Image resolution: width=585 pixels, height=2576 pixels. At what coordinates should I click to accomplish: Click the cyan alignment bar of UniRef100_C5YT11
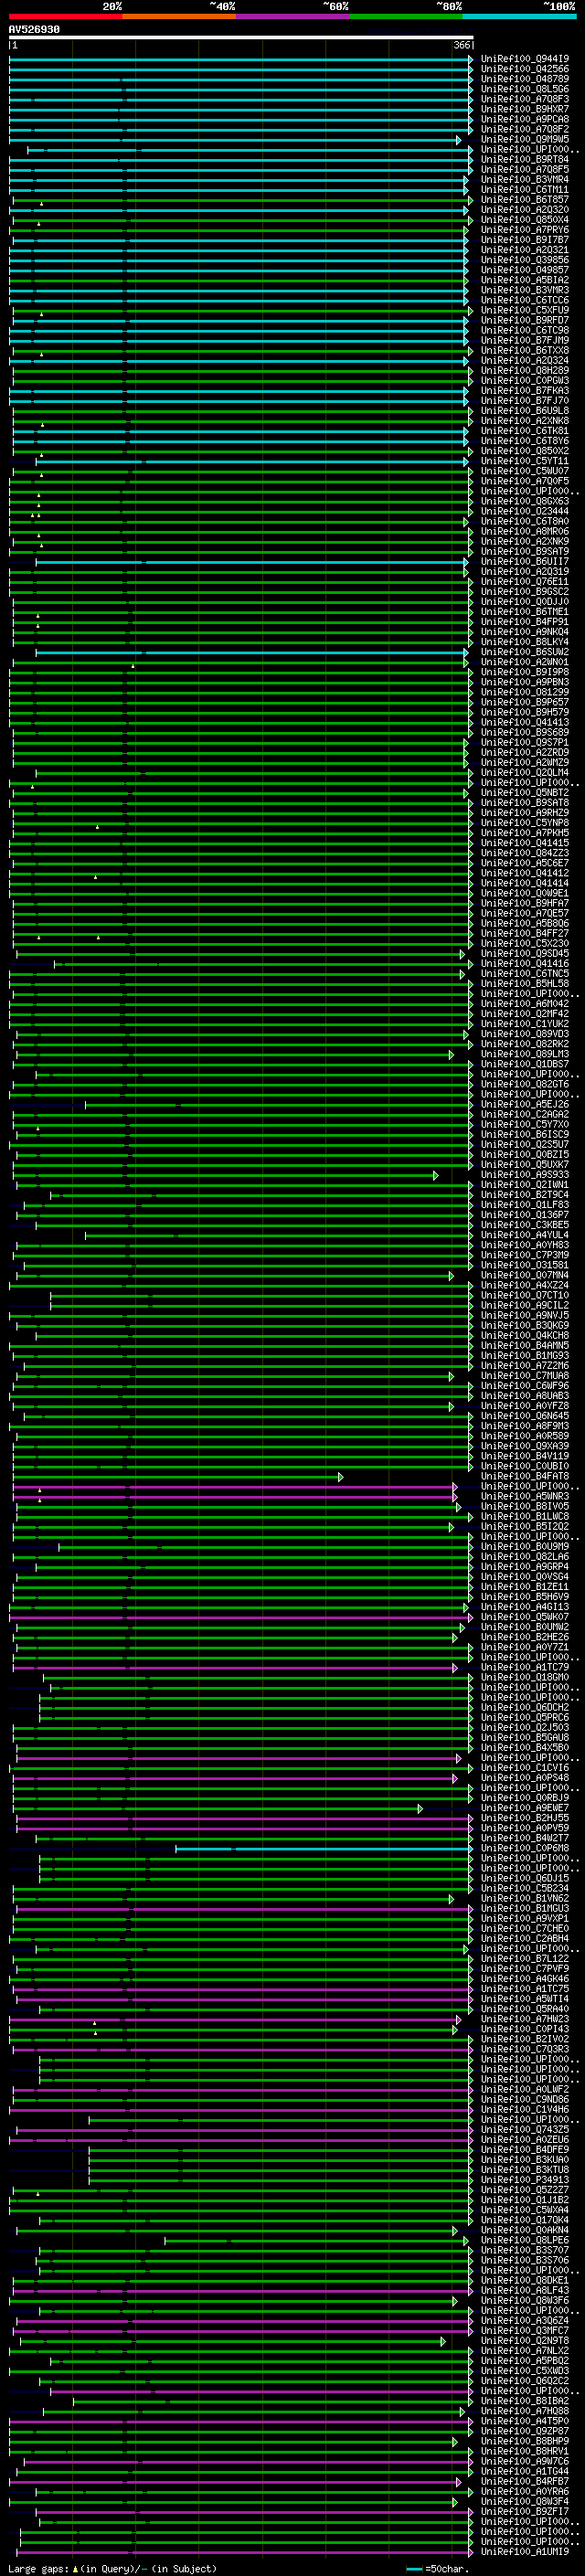pos(250,461)
